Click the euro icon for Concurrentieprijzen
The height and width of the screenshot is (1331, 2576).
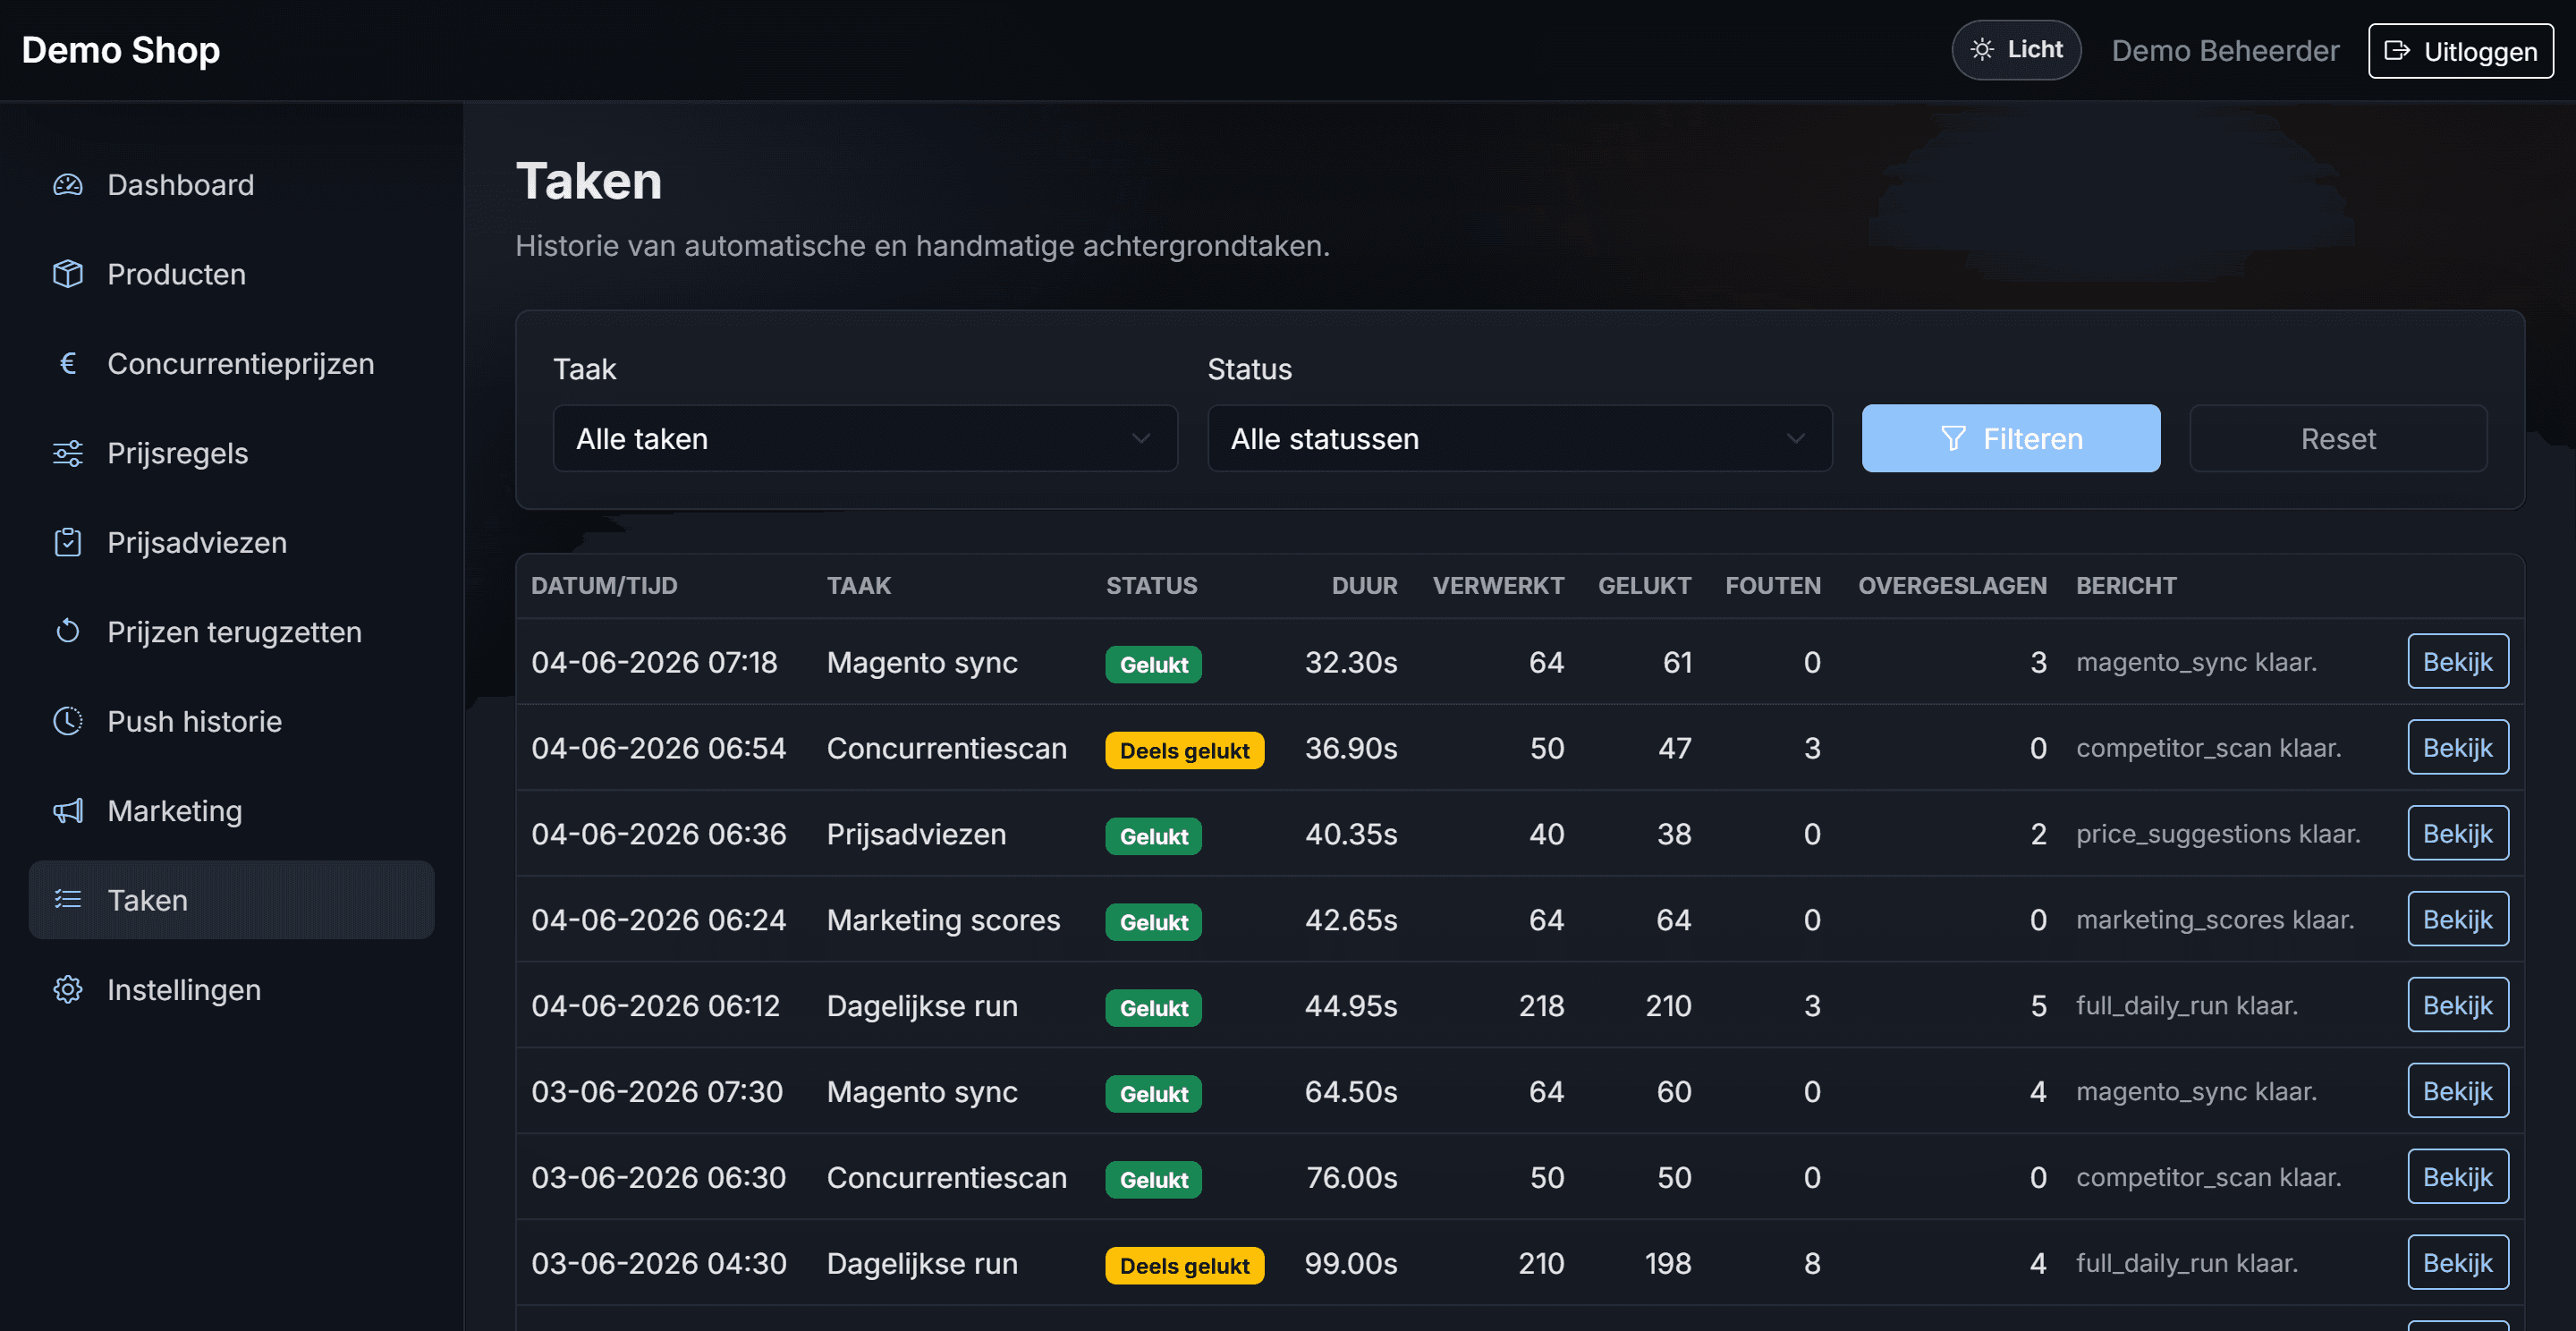point(68,363)
